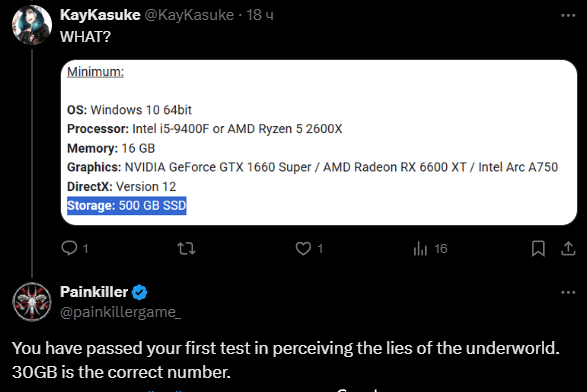Open the 18 ч timestamp link
The width and height of the screenshot is (587, 392).
pyautogui.click(x=260, y=15)
